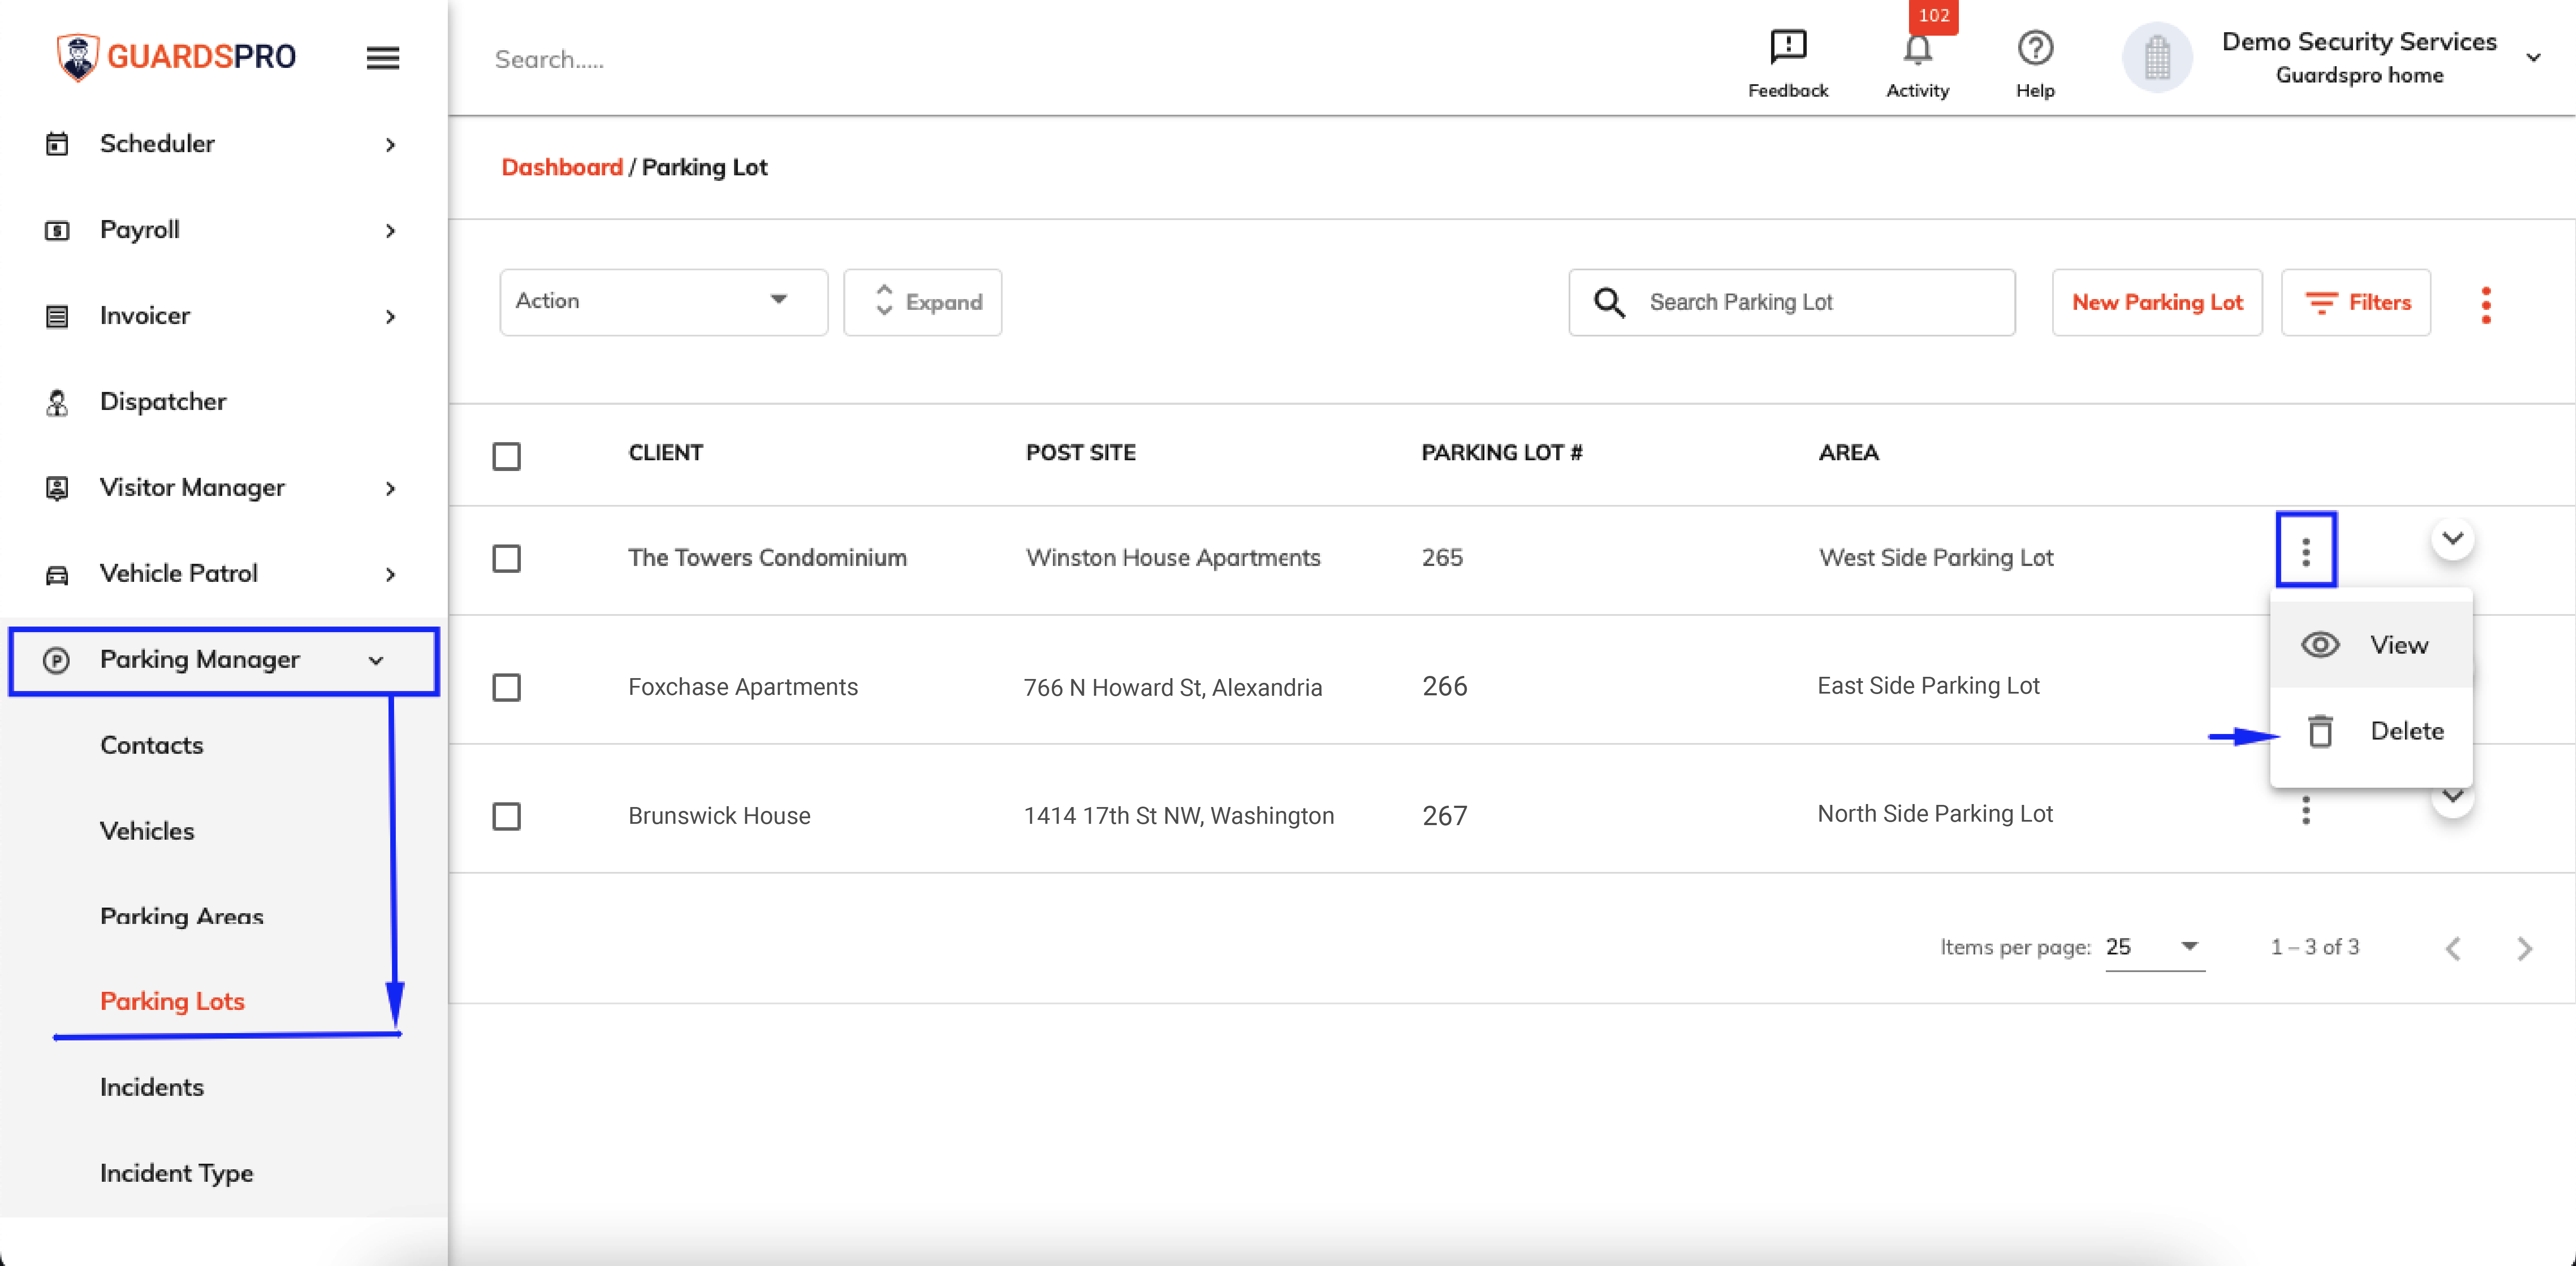Toggle the select-all header checkbox
The image size is (2576, 1266).
click(x=507, y=456)
